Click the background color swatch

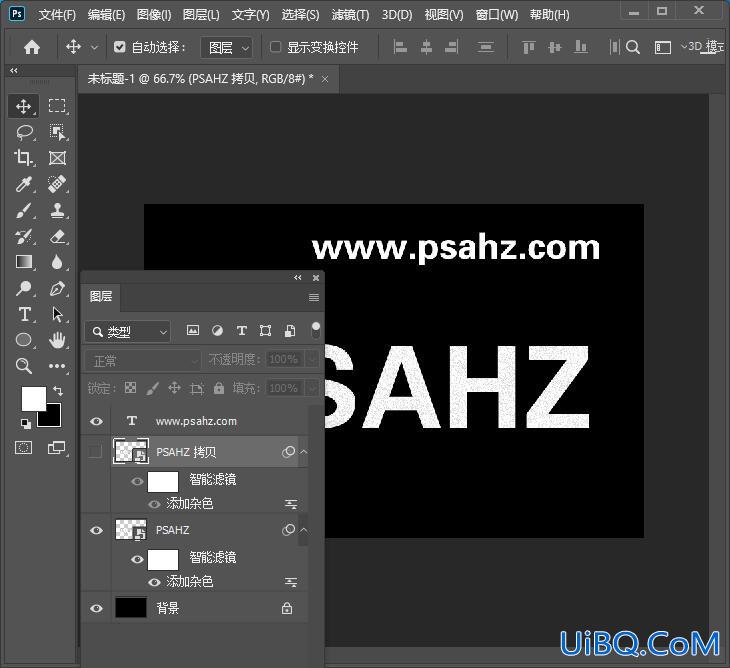[52, 418]
